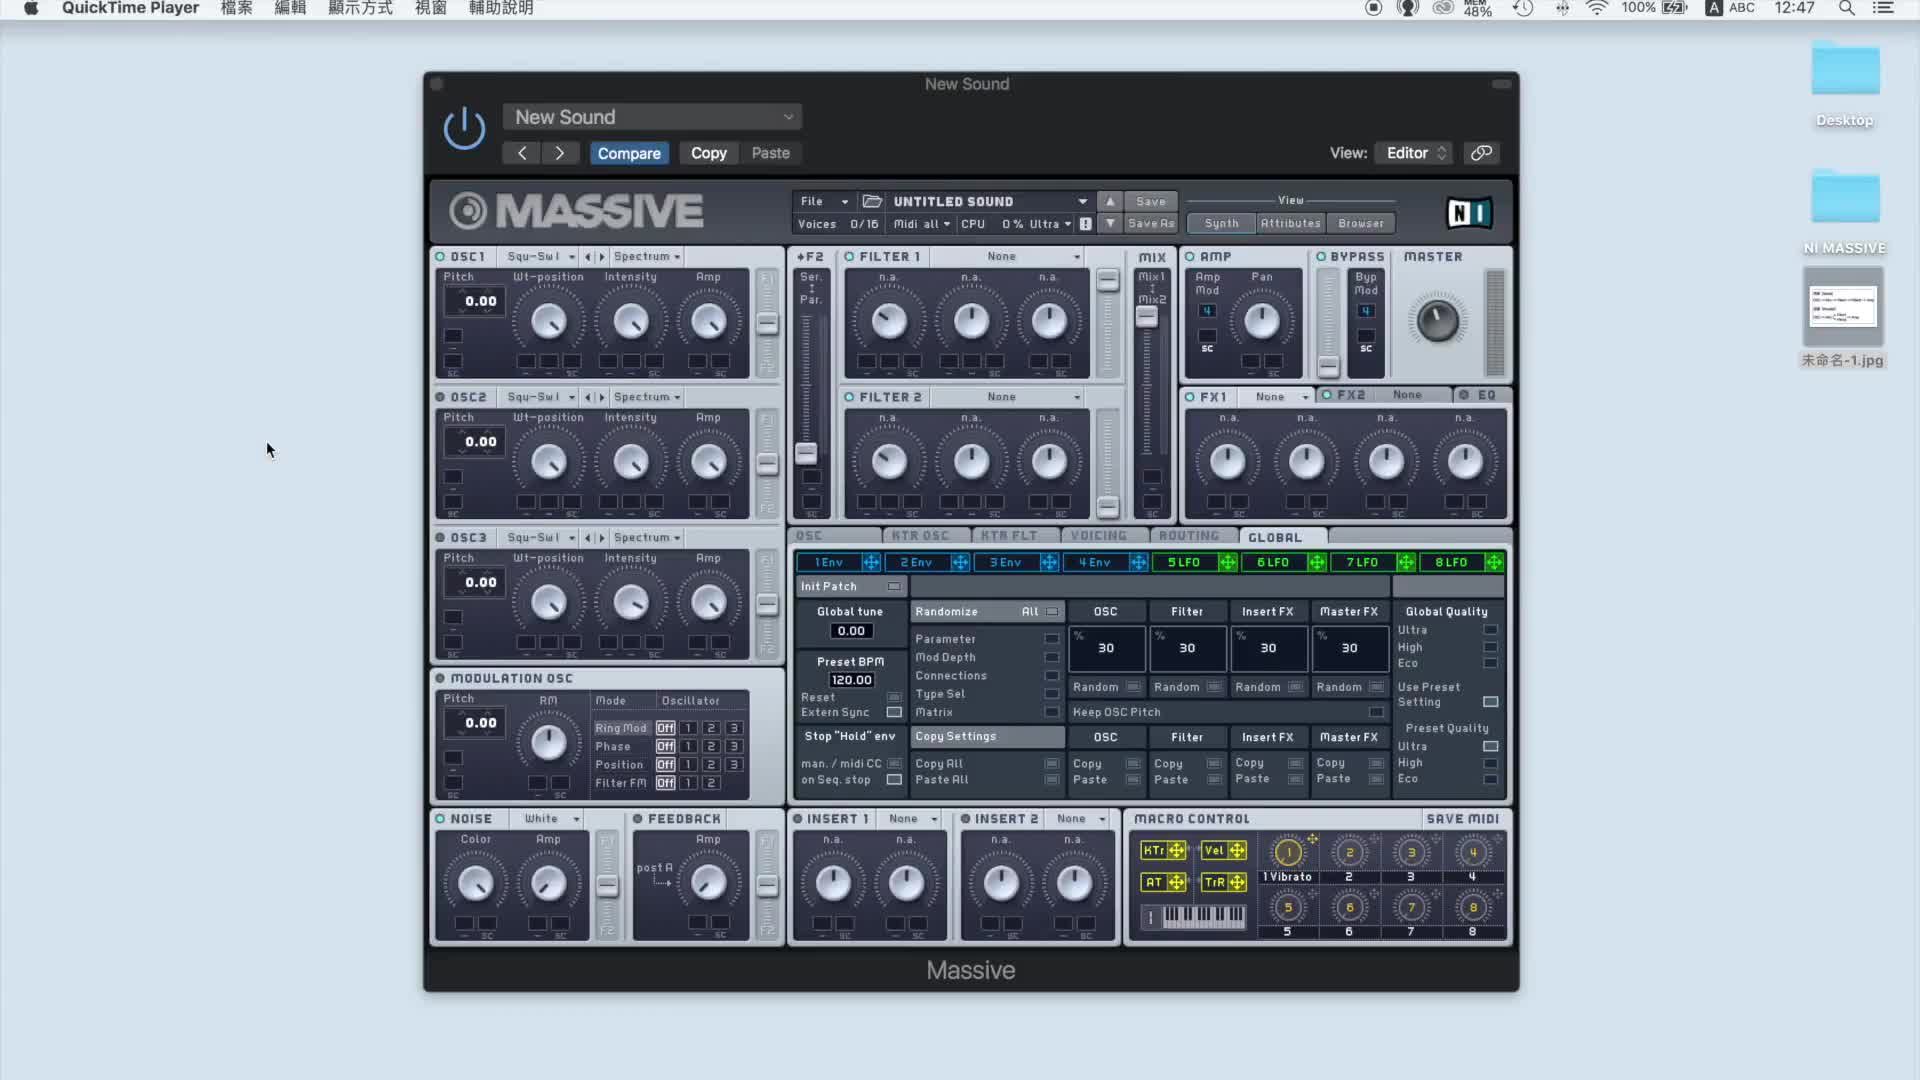Open the New Sound preset dropdown
The width and height of the screenshot is (1920, 1080).
652,117
